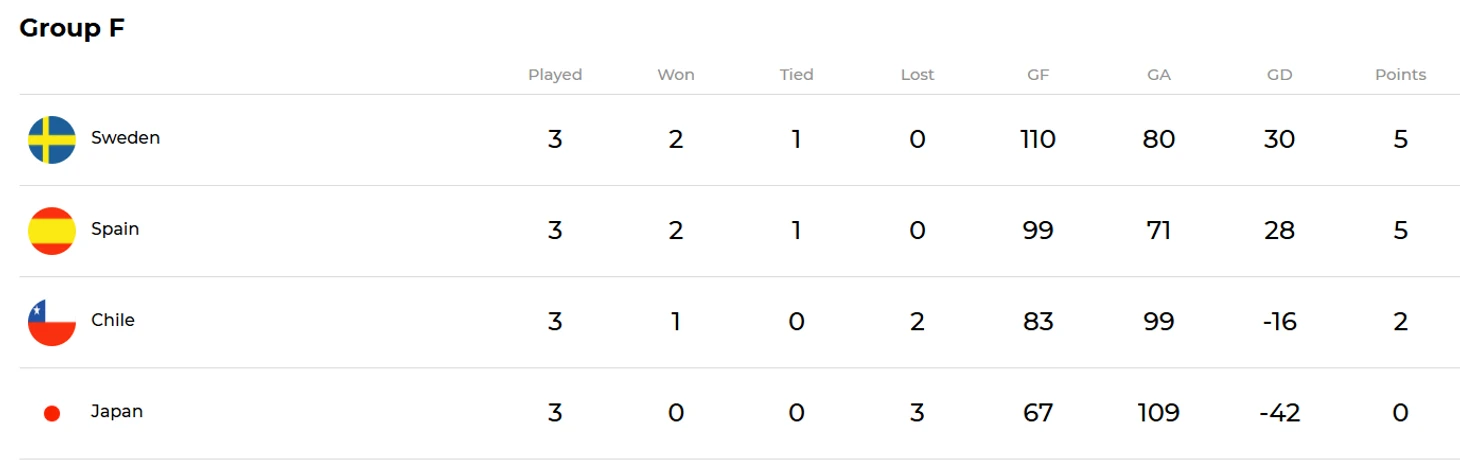
Task: Click the GF column header
Action: pyautogui.click(x=1038, y=75)
